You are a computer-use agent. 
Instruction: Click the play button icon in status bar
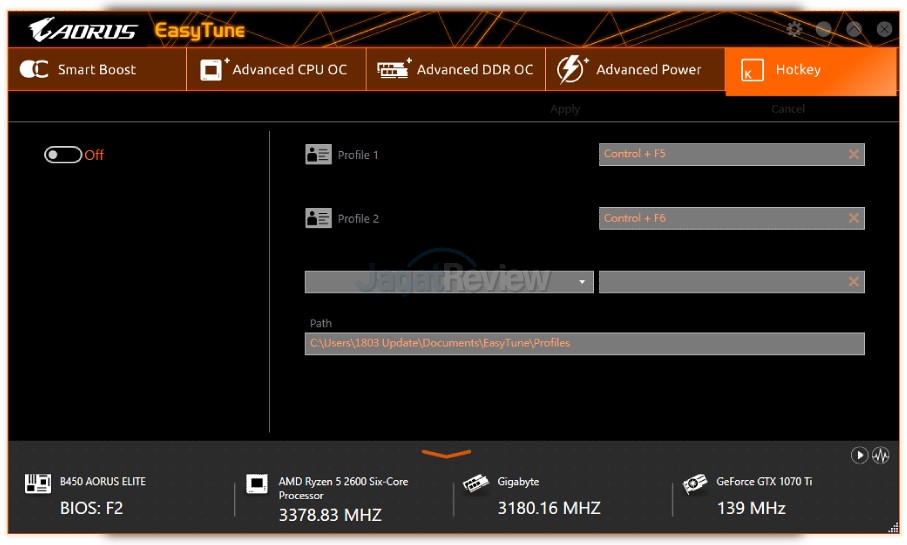[859, 455]
